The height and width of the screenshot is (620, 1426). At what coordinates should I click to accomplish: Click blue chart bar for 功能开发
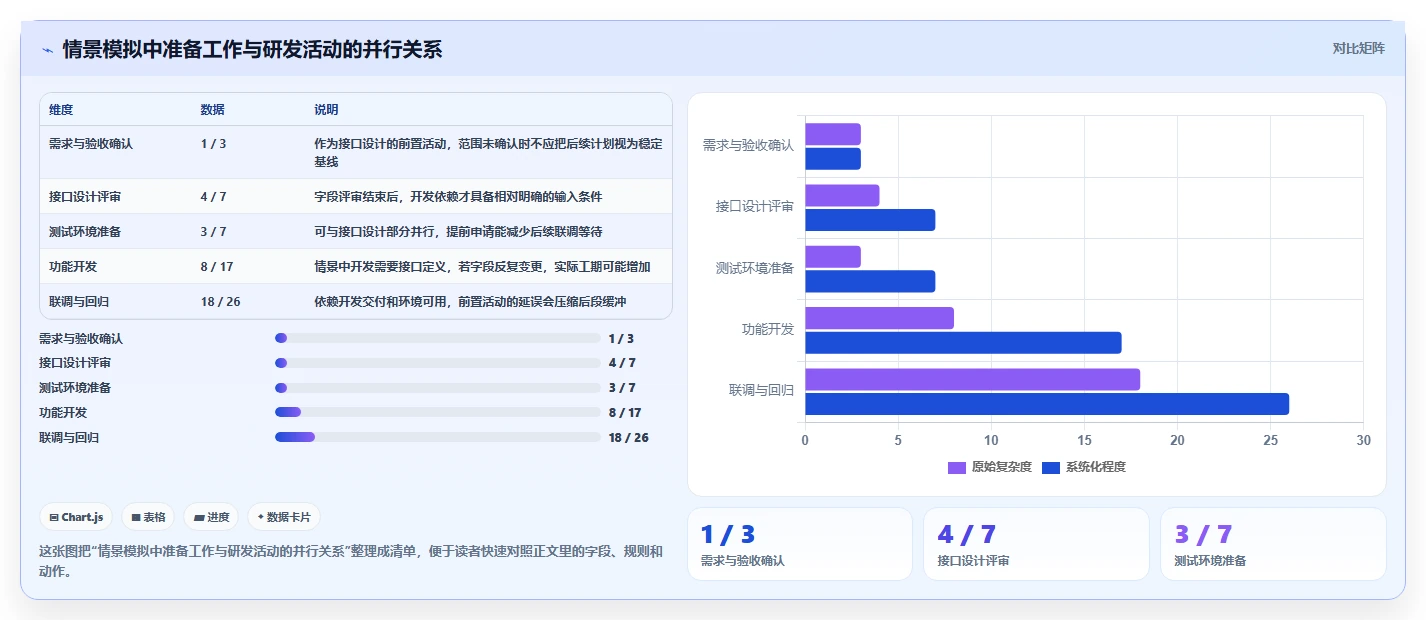(x=963, y=343)
